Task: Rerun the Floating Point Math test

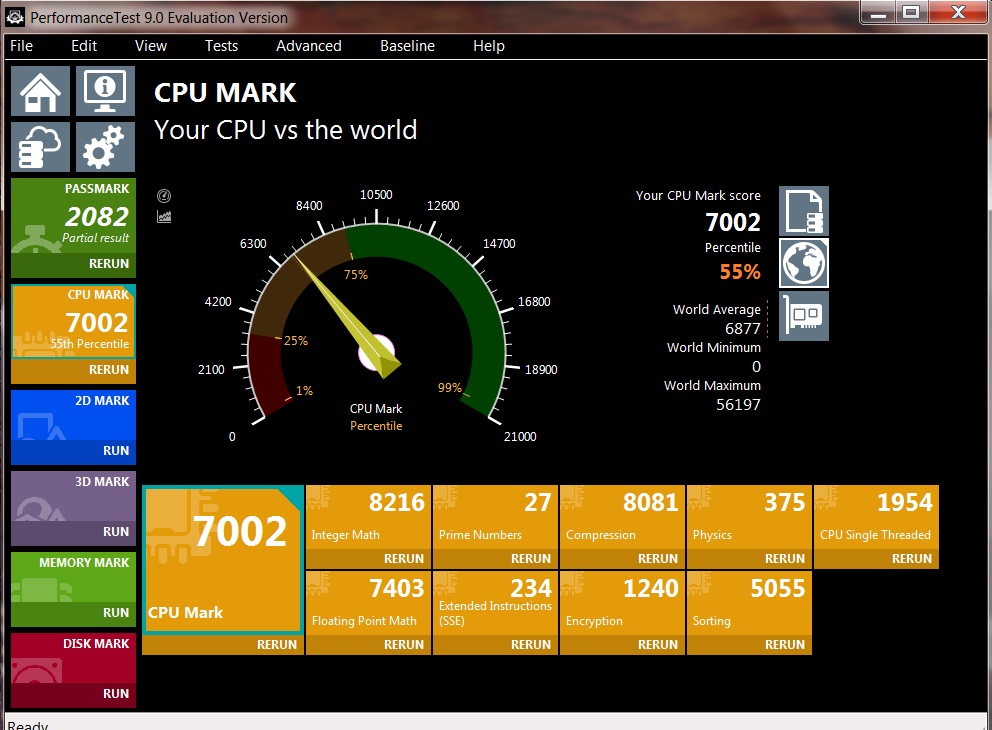Action: tap(368, 645)
